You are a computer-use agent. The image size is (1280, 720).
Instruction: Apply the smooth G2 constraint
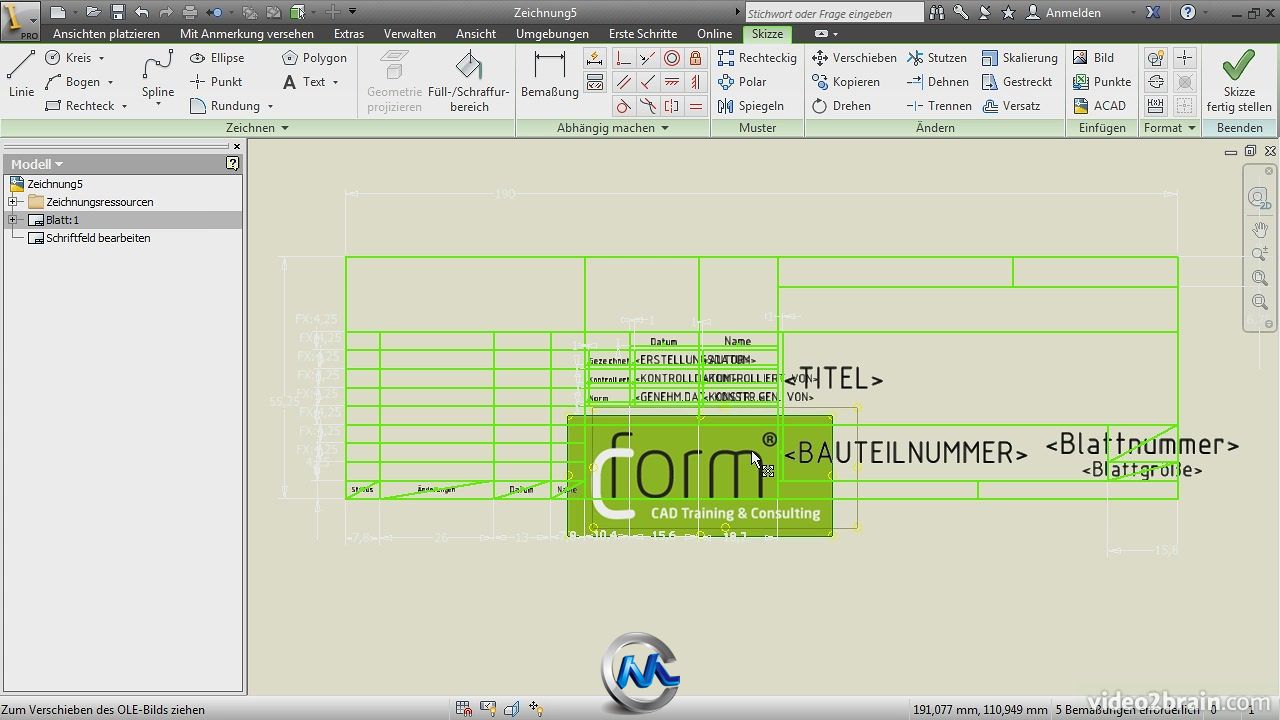tap(648, 106)
